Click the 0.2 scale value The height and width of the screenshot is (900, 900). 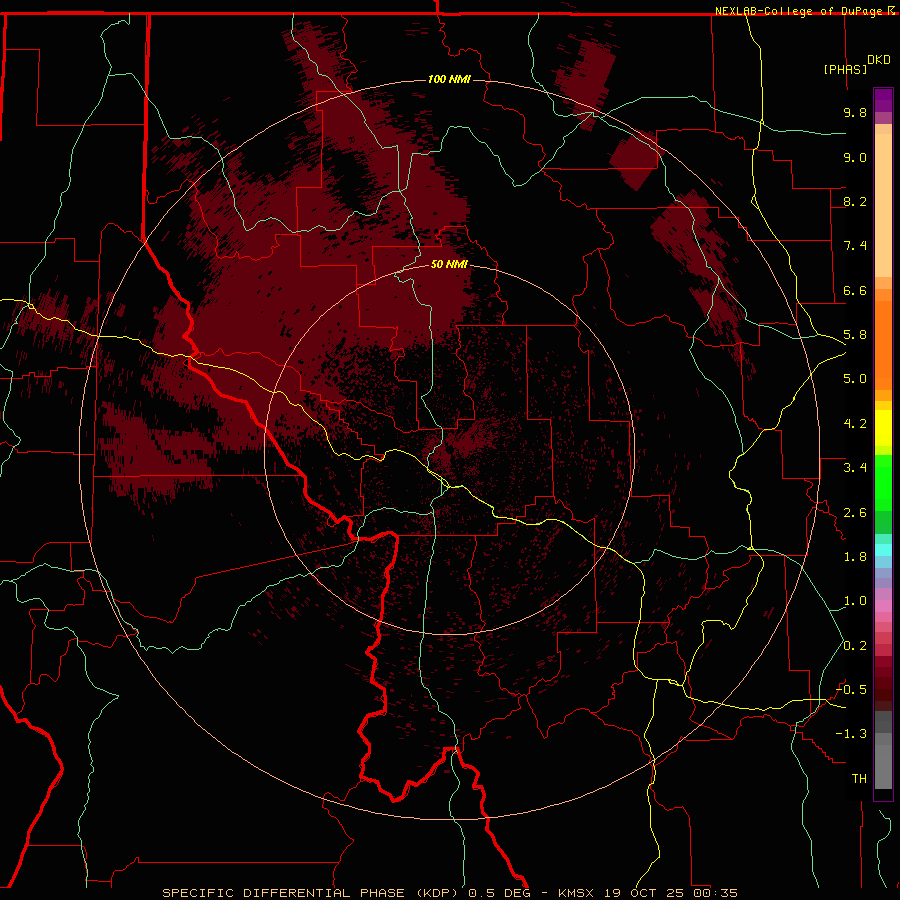855,646
